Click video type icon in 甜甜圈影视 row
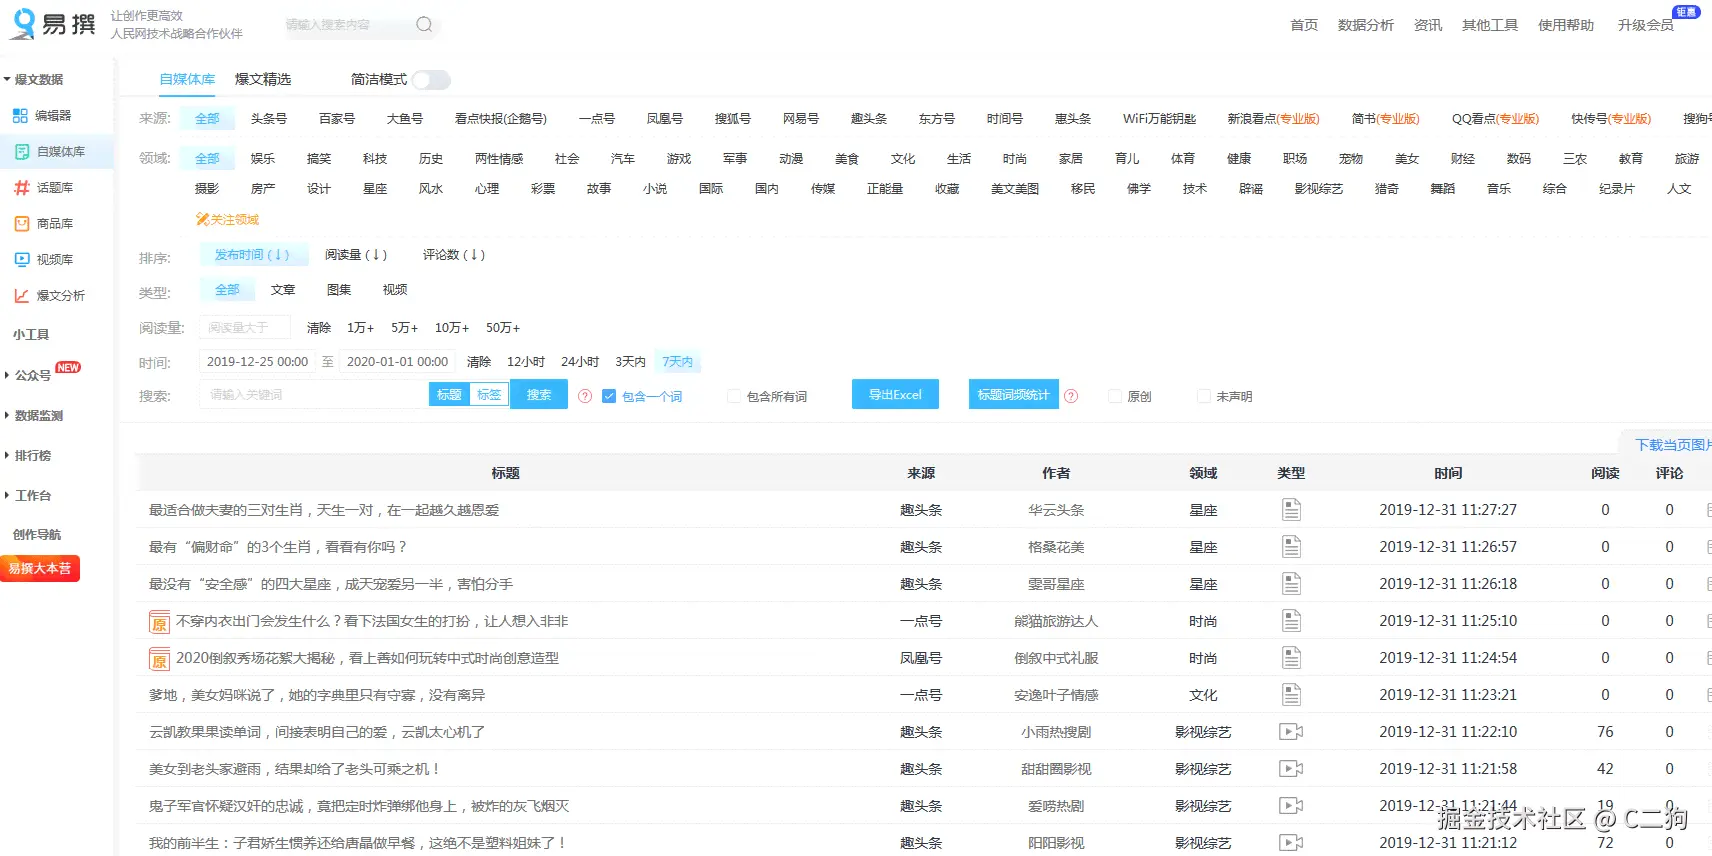The image size is (1712, 856). click(x=1291, y=769)
